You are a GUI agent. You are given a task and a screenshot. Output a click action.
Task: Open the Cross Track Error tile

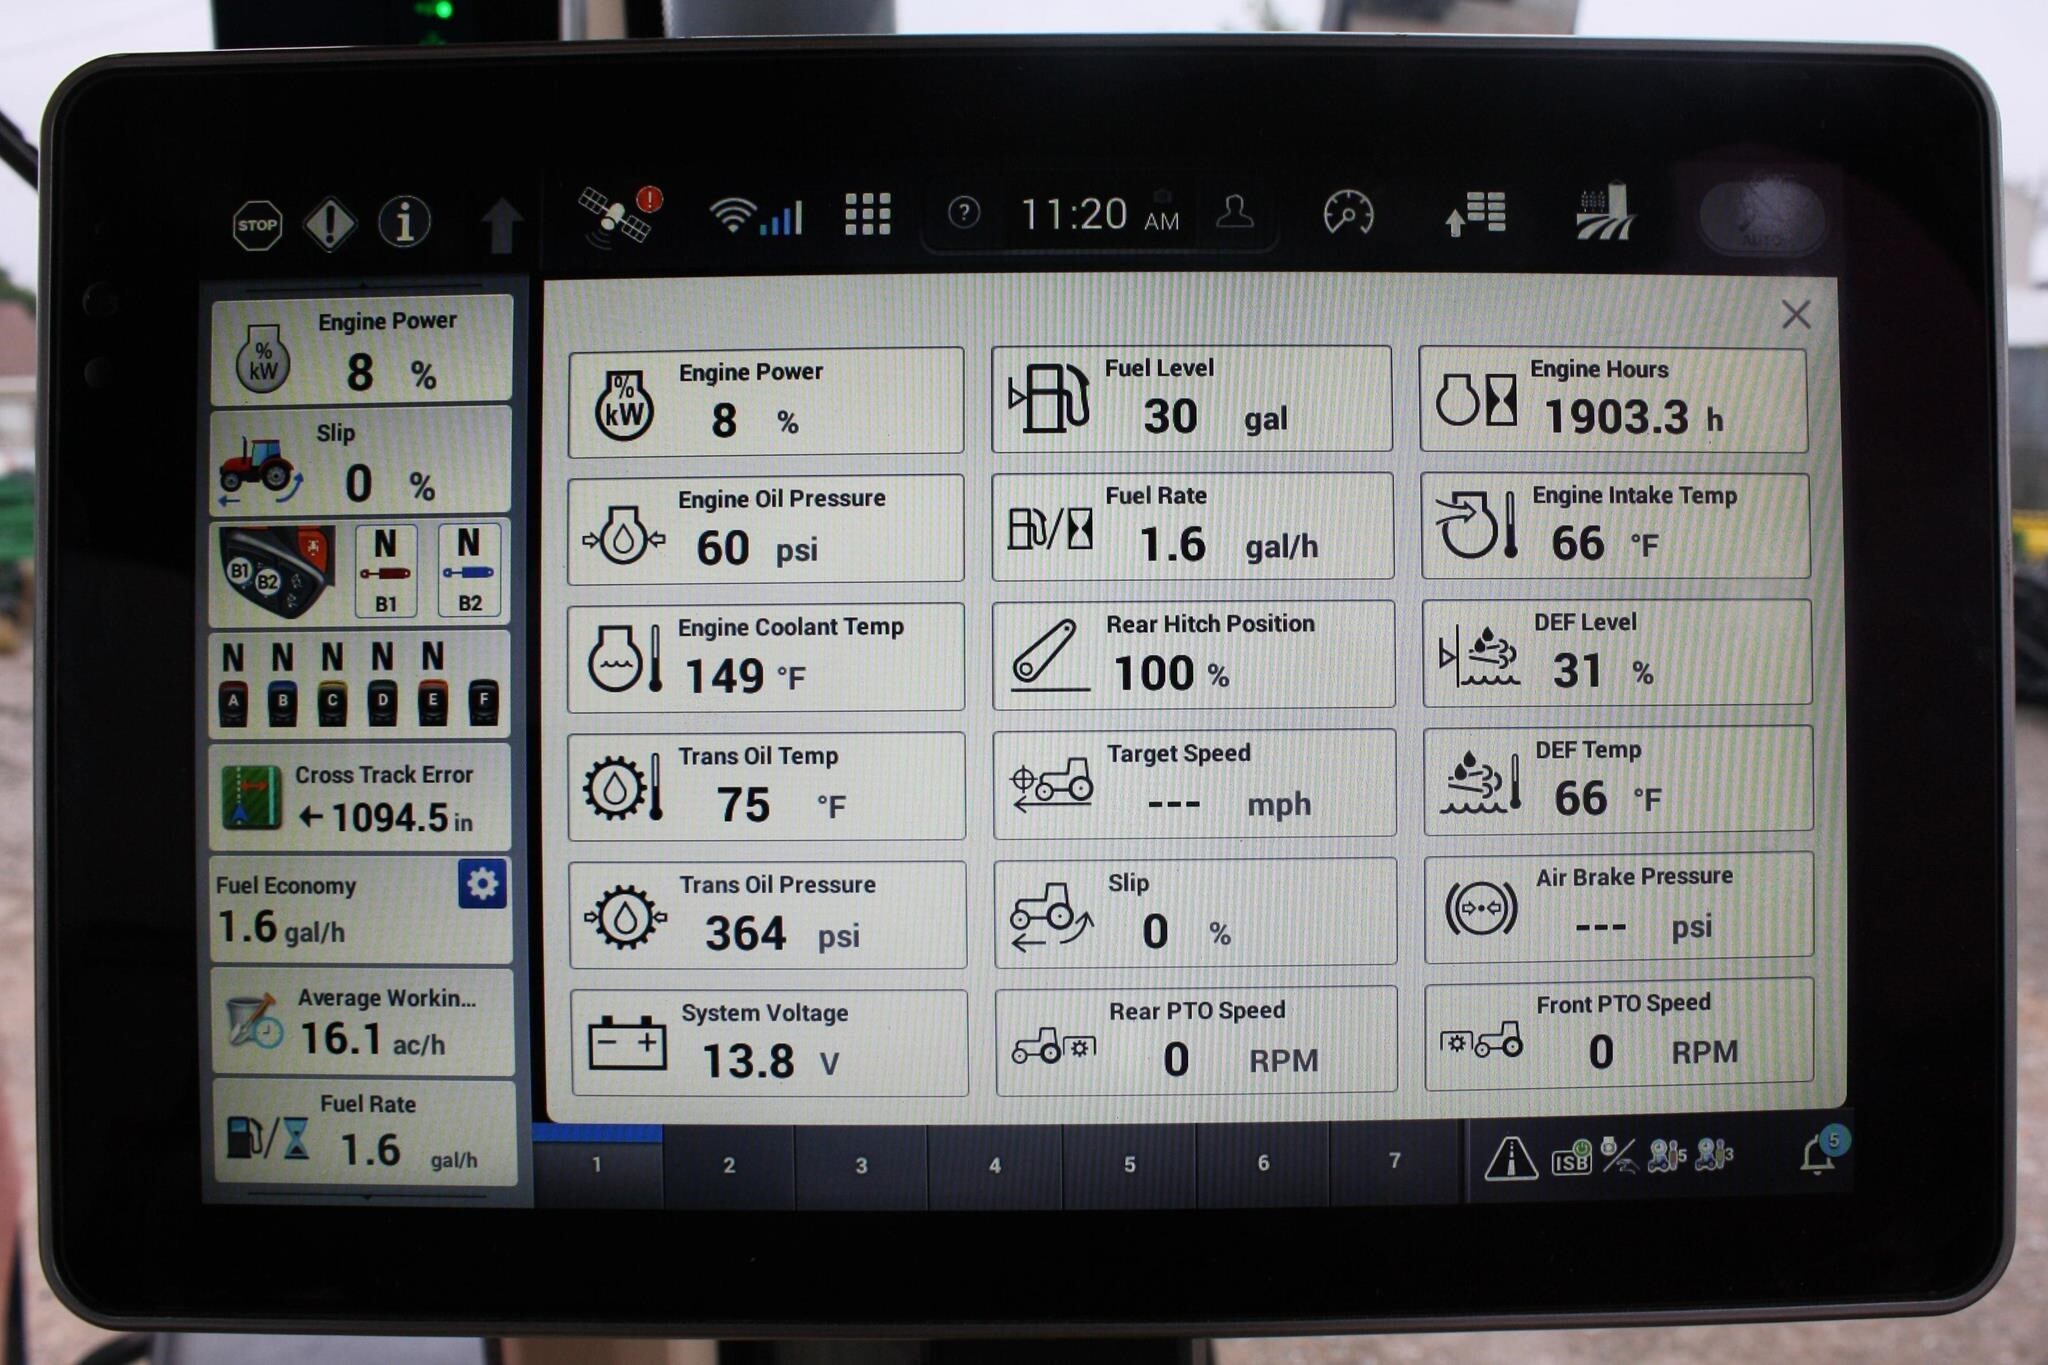coord(360,798)
